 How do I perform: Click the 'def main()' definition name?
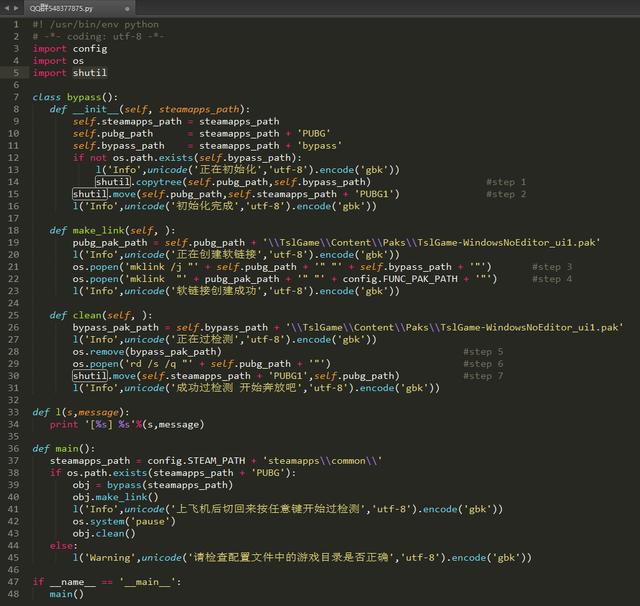pyautogui.click(x=67, y=449)
